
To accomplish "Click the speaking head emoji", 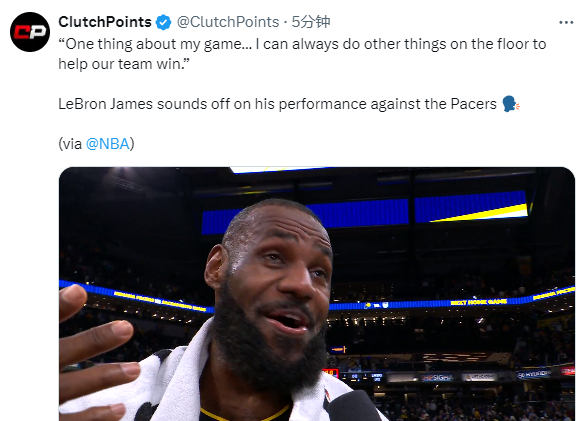I will point(510,104).
